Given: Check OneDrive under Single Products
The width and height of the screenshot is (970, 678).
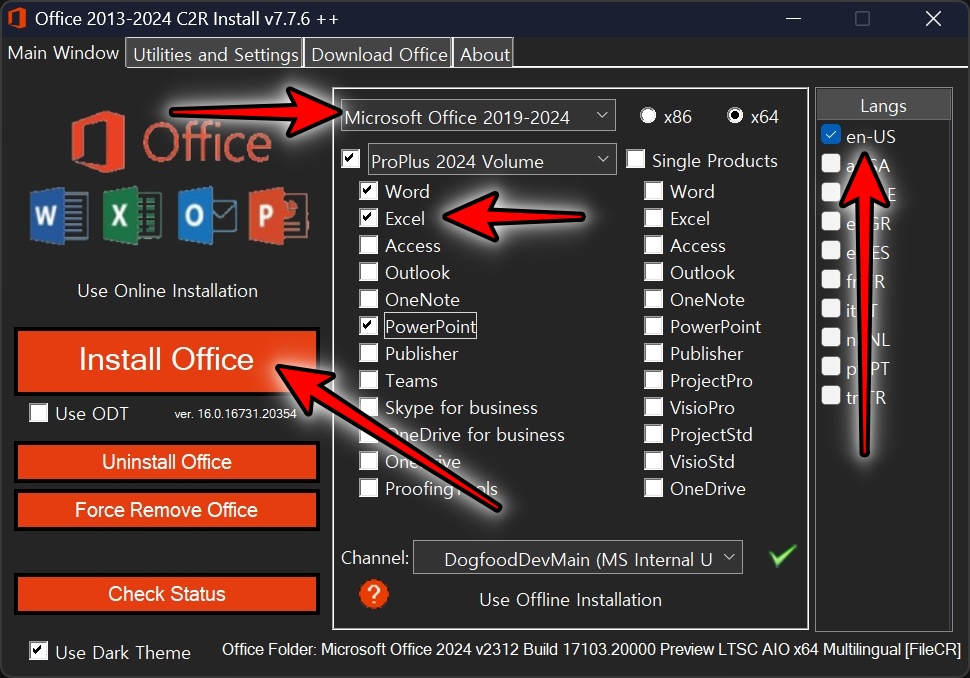Looking at the screenshot, I should click(654, 487).
